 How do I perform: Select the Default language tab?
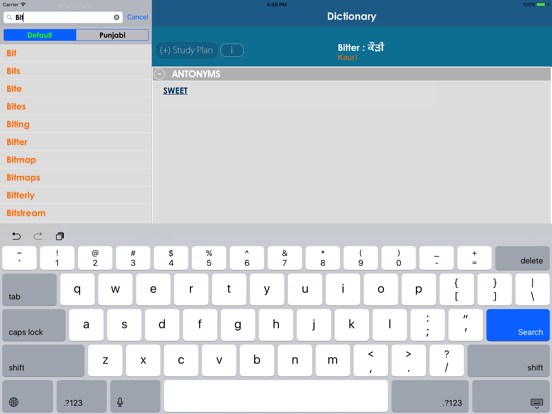click(x=40, y=35)
